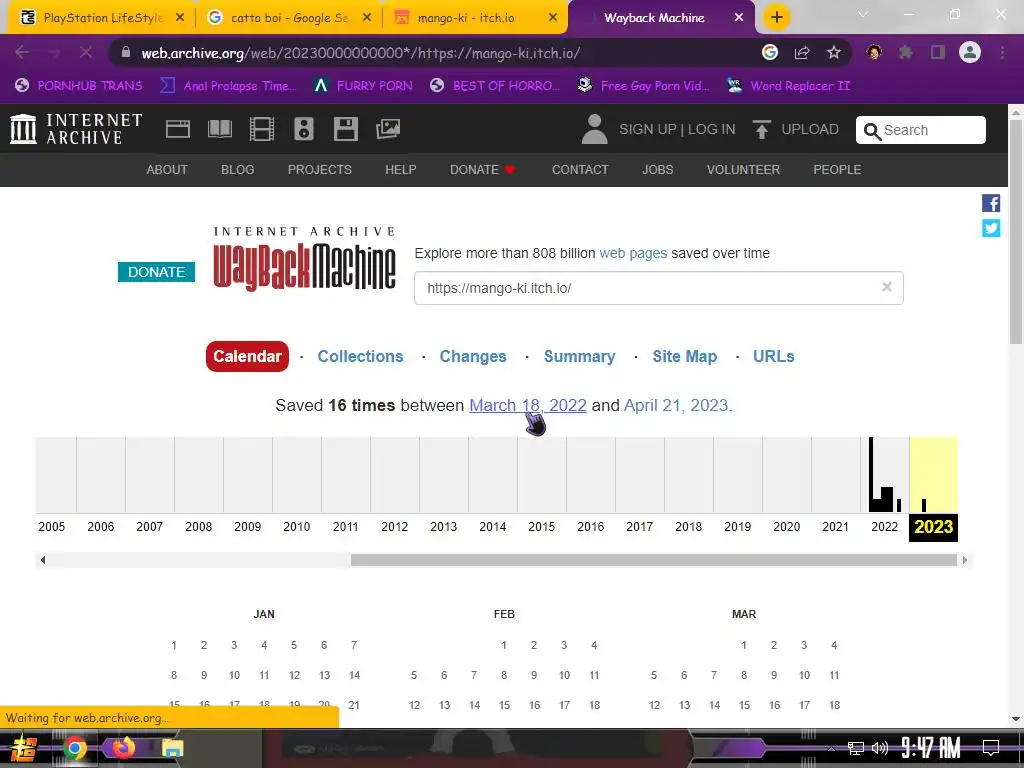This screenshot has width=1024, height=768.
Task: Click the Internet Archive Search box
Action: 921,130
